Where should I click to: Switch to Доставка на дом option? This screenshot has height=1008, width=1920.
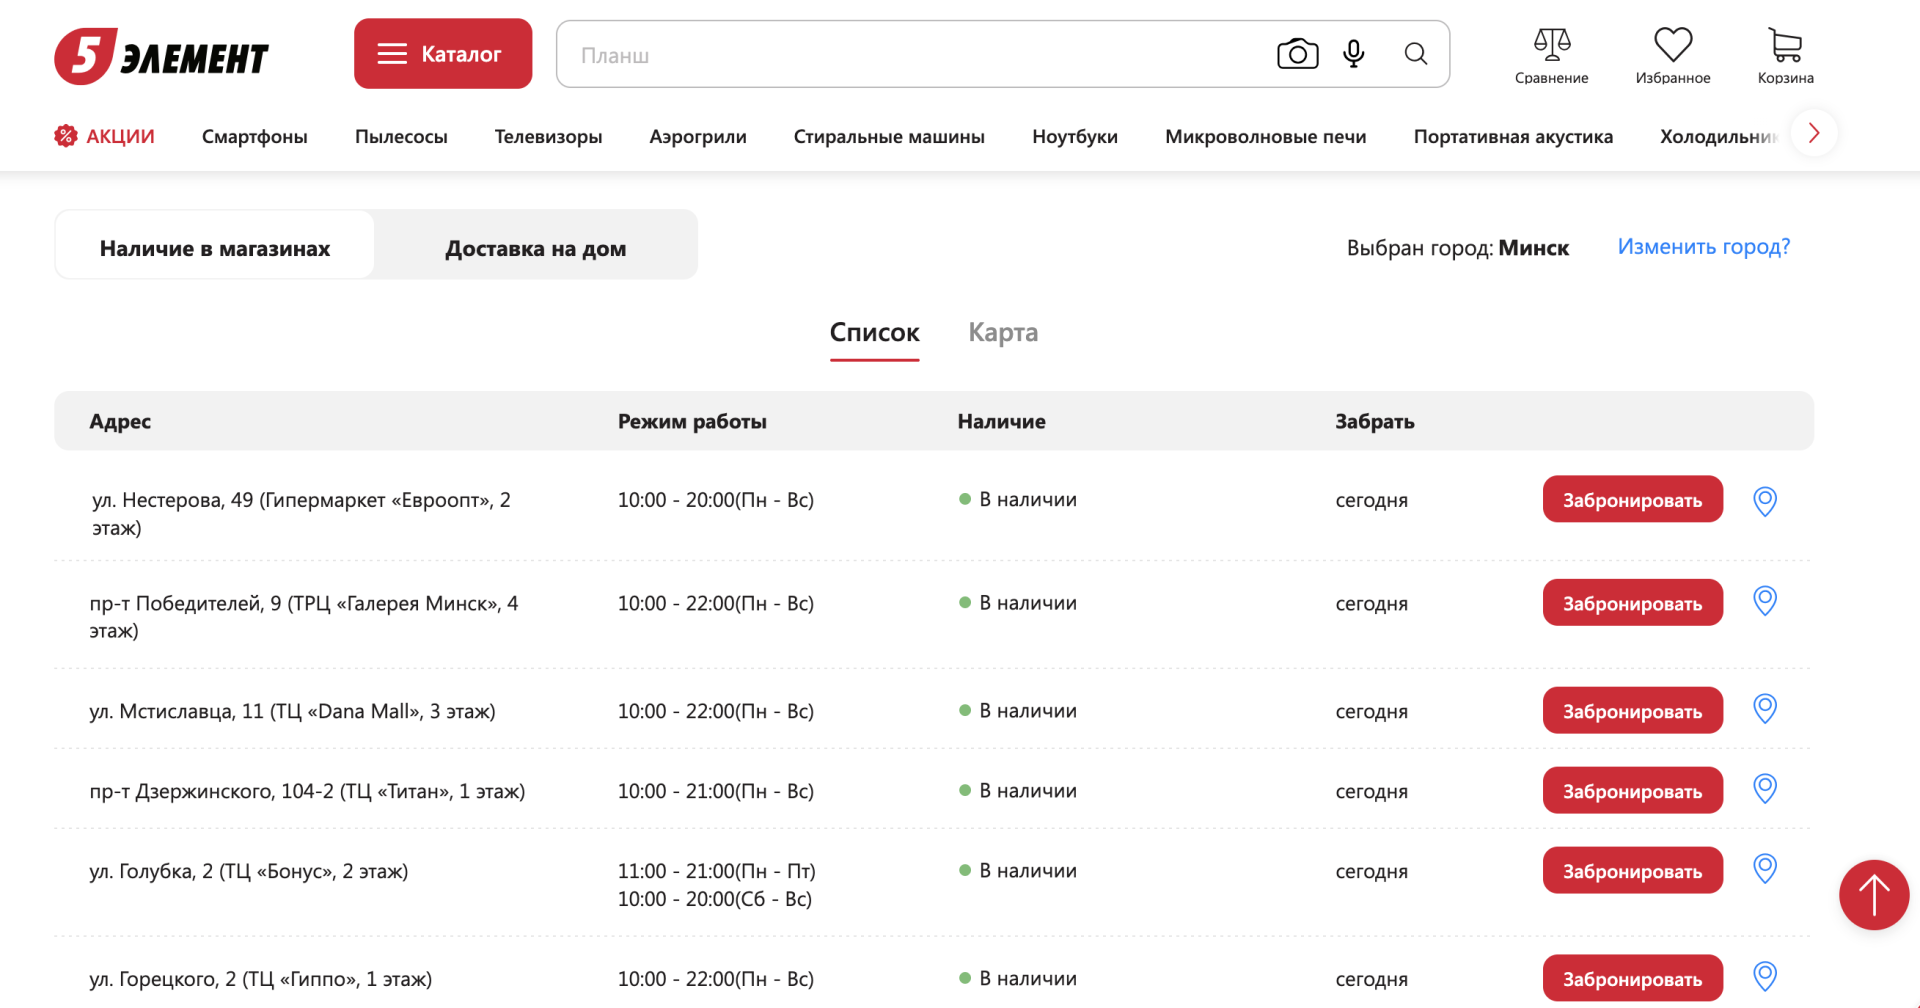(x=535, y=248)
